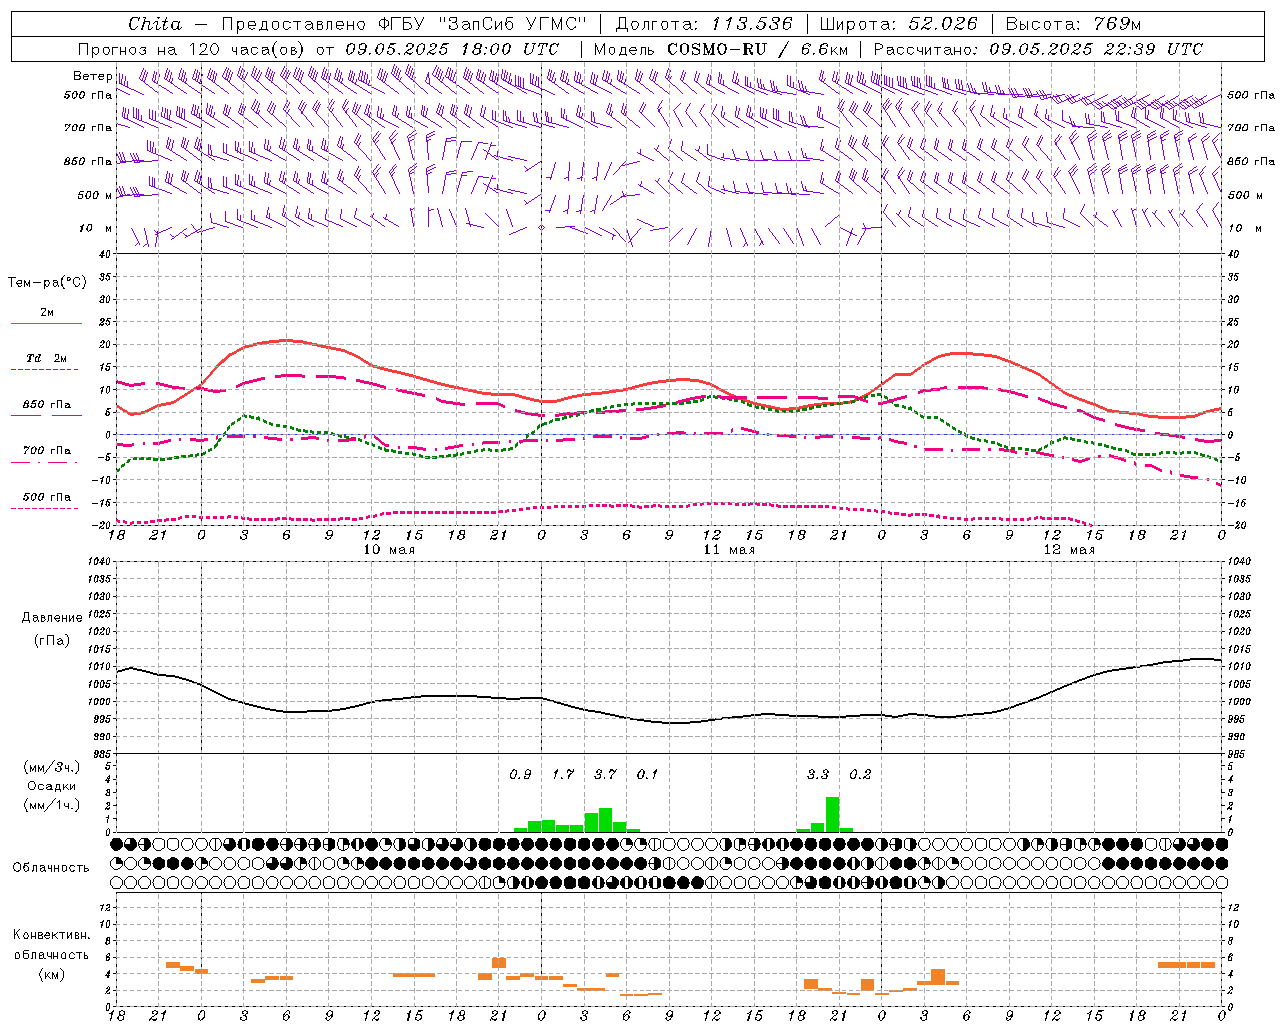Click the 850 гПа temperature legend line sample
The image size is (1280, 1024).
tap(46, 415)
